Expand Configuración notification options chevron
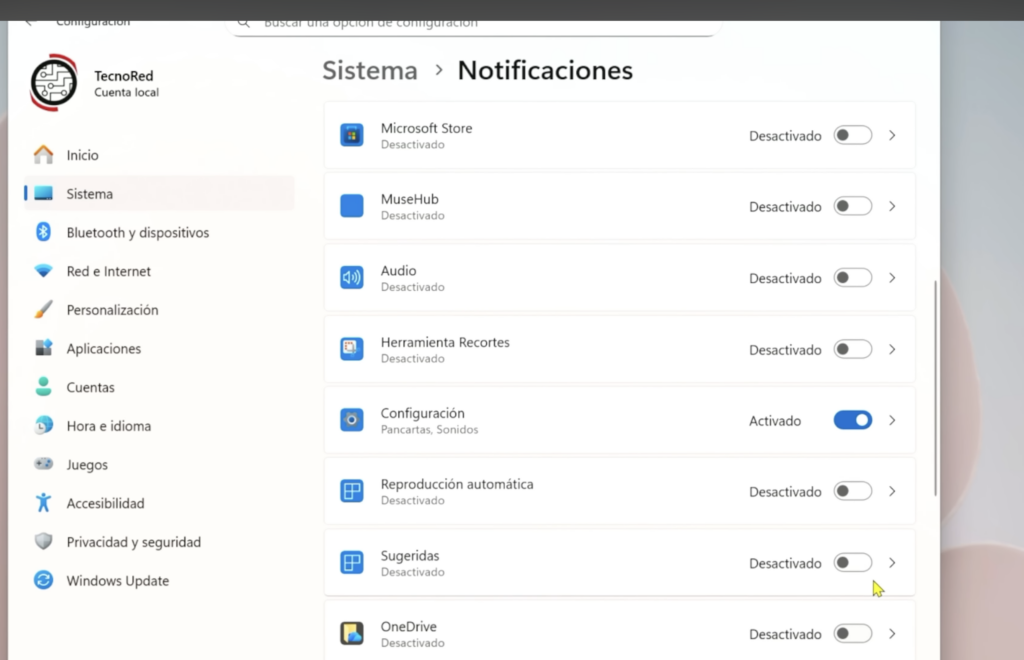The height and width of the screenshot is (660, 1024). click(x=892, y=420)
